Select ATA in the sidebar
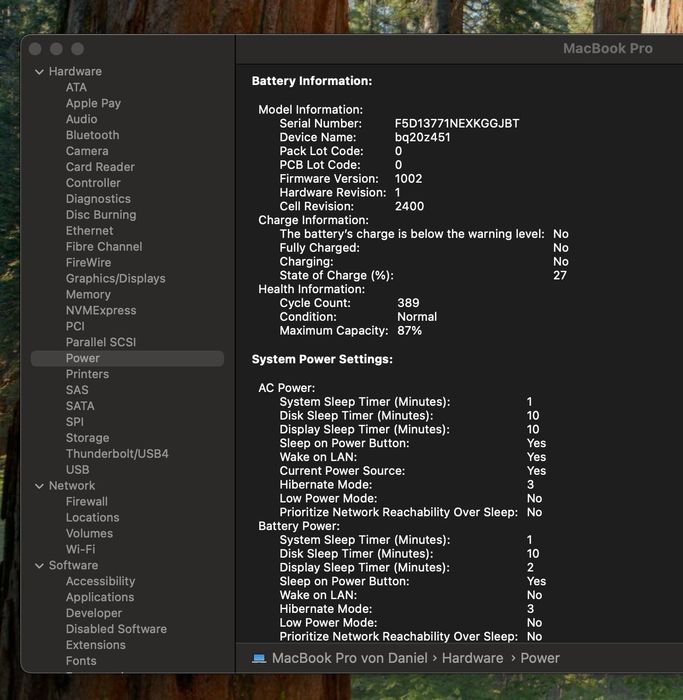 tap(76, 88)
